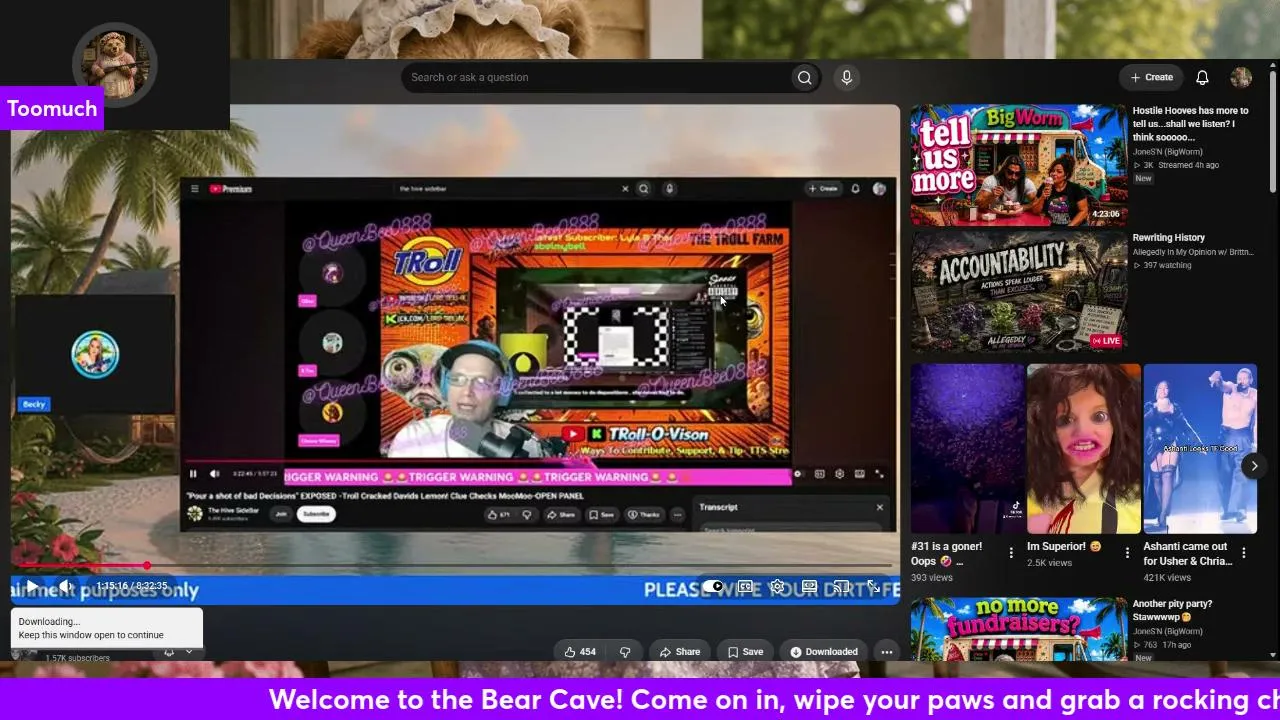Open the outer player settings gear
1280x720 pixels.
tap(777, 587)
